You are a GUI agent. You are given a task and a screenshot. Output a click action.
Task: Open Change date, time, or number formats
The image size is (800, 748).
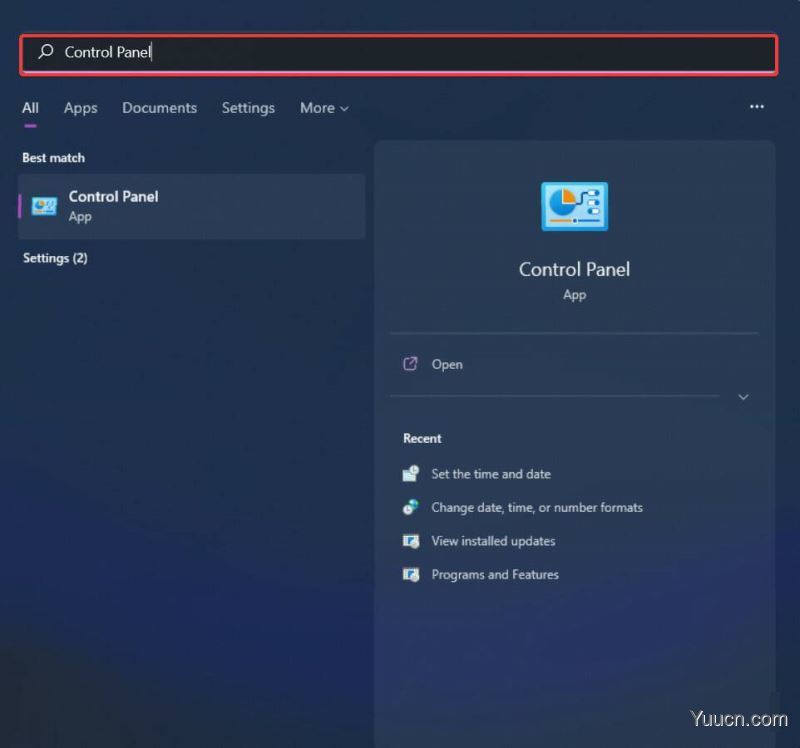[x=537, y=508]
